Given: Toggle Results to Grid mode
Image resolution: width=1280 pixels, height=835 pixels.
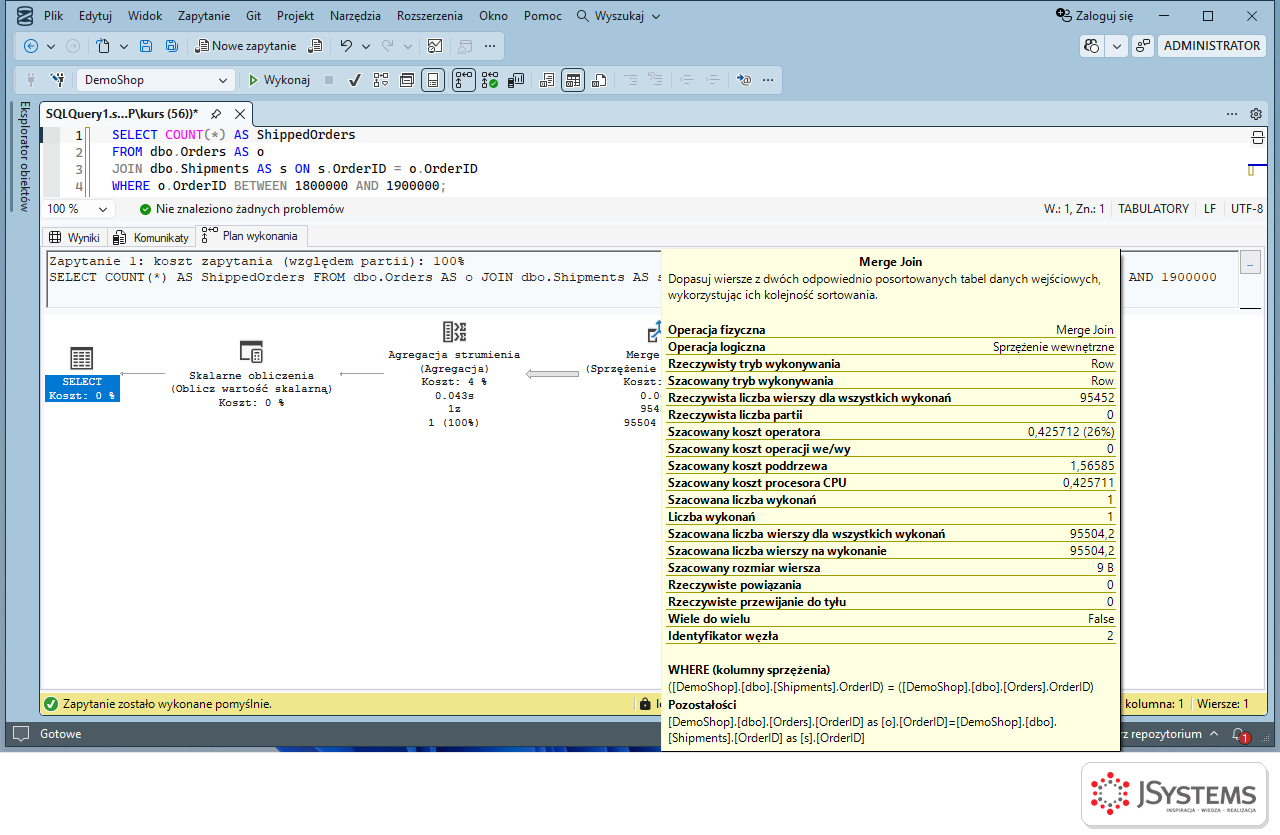Looking at the screenshot, I should point(572,80).
